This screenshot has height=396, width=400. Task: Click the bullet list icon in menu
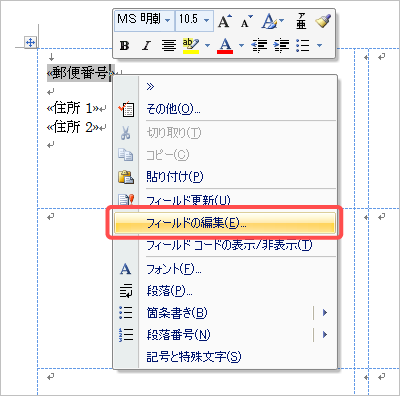[126, 313]
